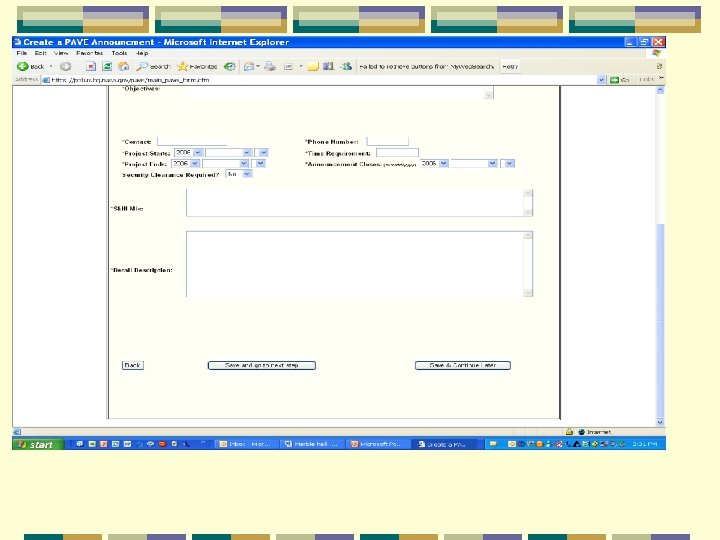This screenshot has width=720, height=540.
Task: Click Save & Continue Later button
Action: (463, 366)
